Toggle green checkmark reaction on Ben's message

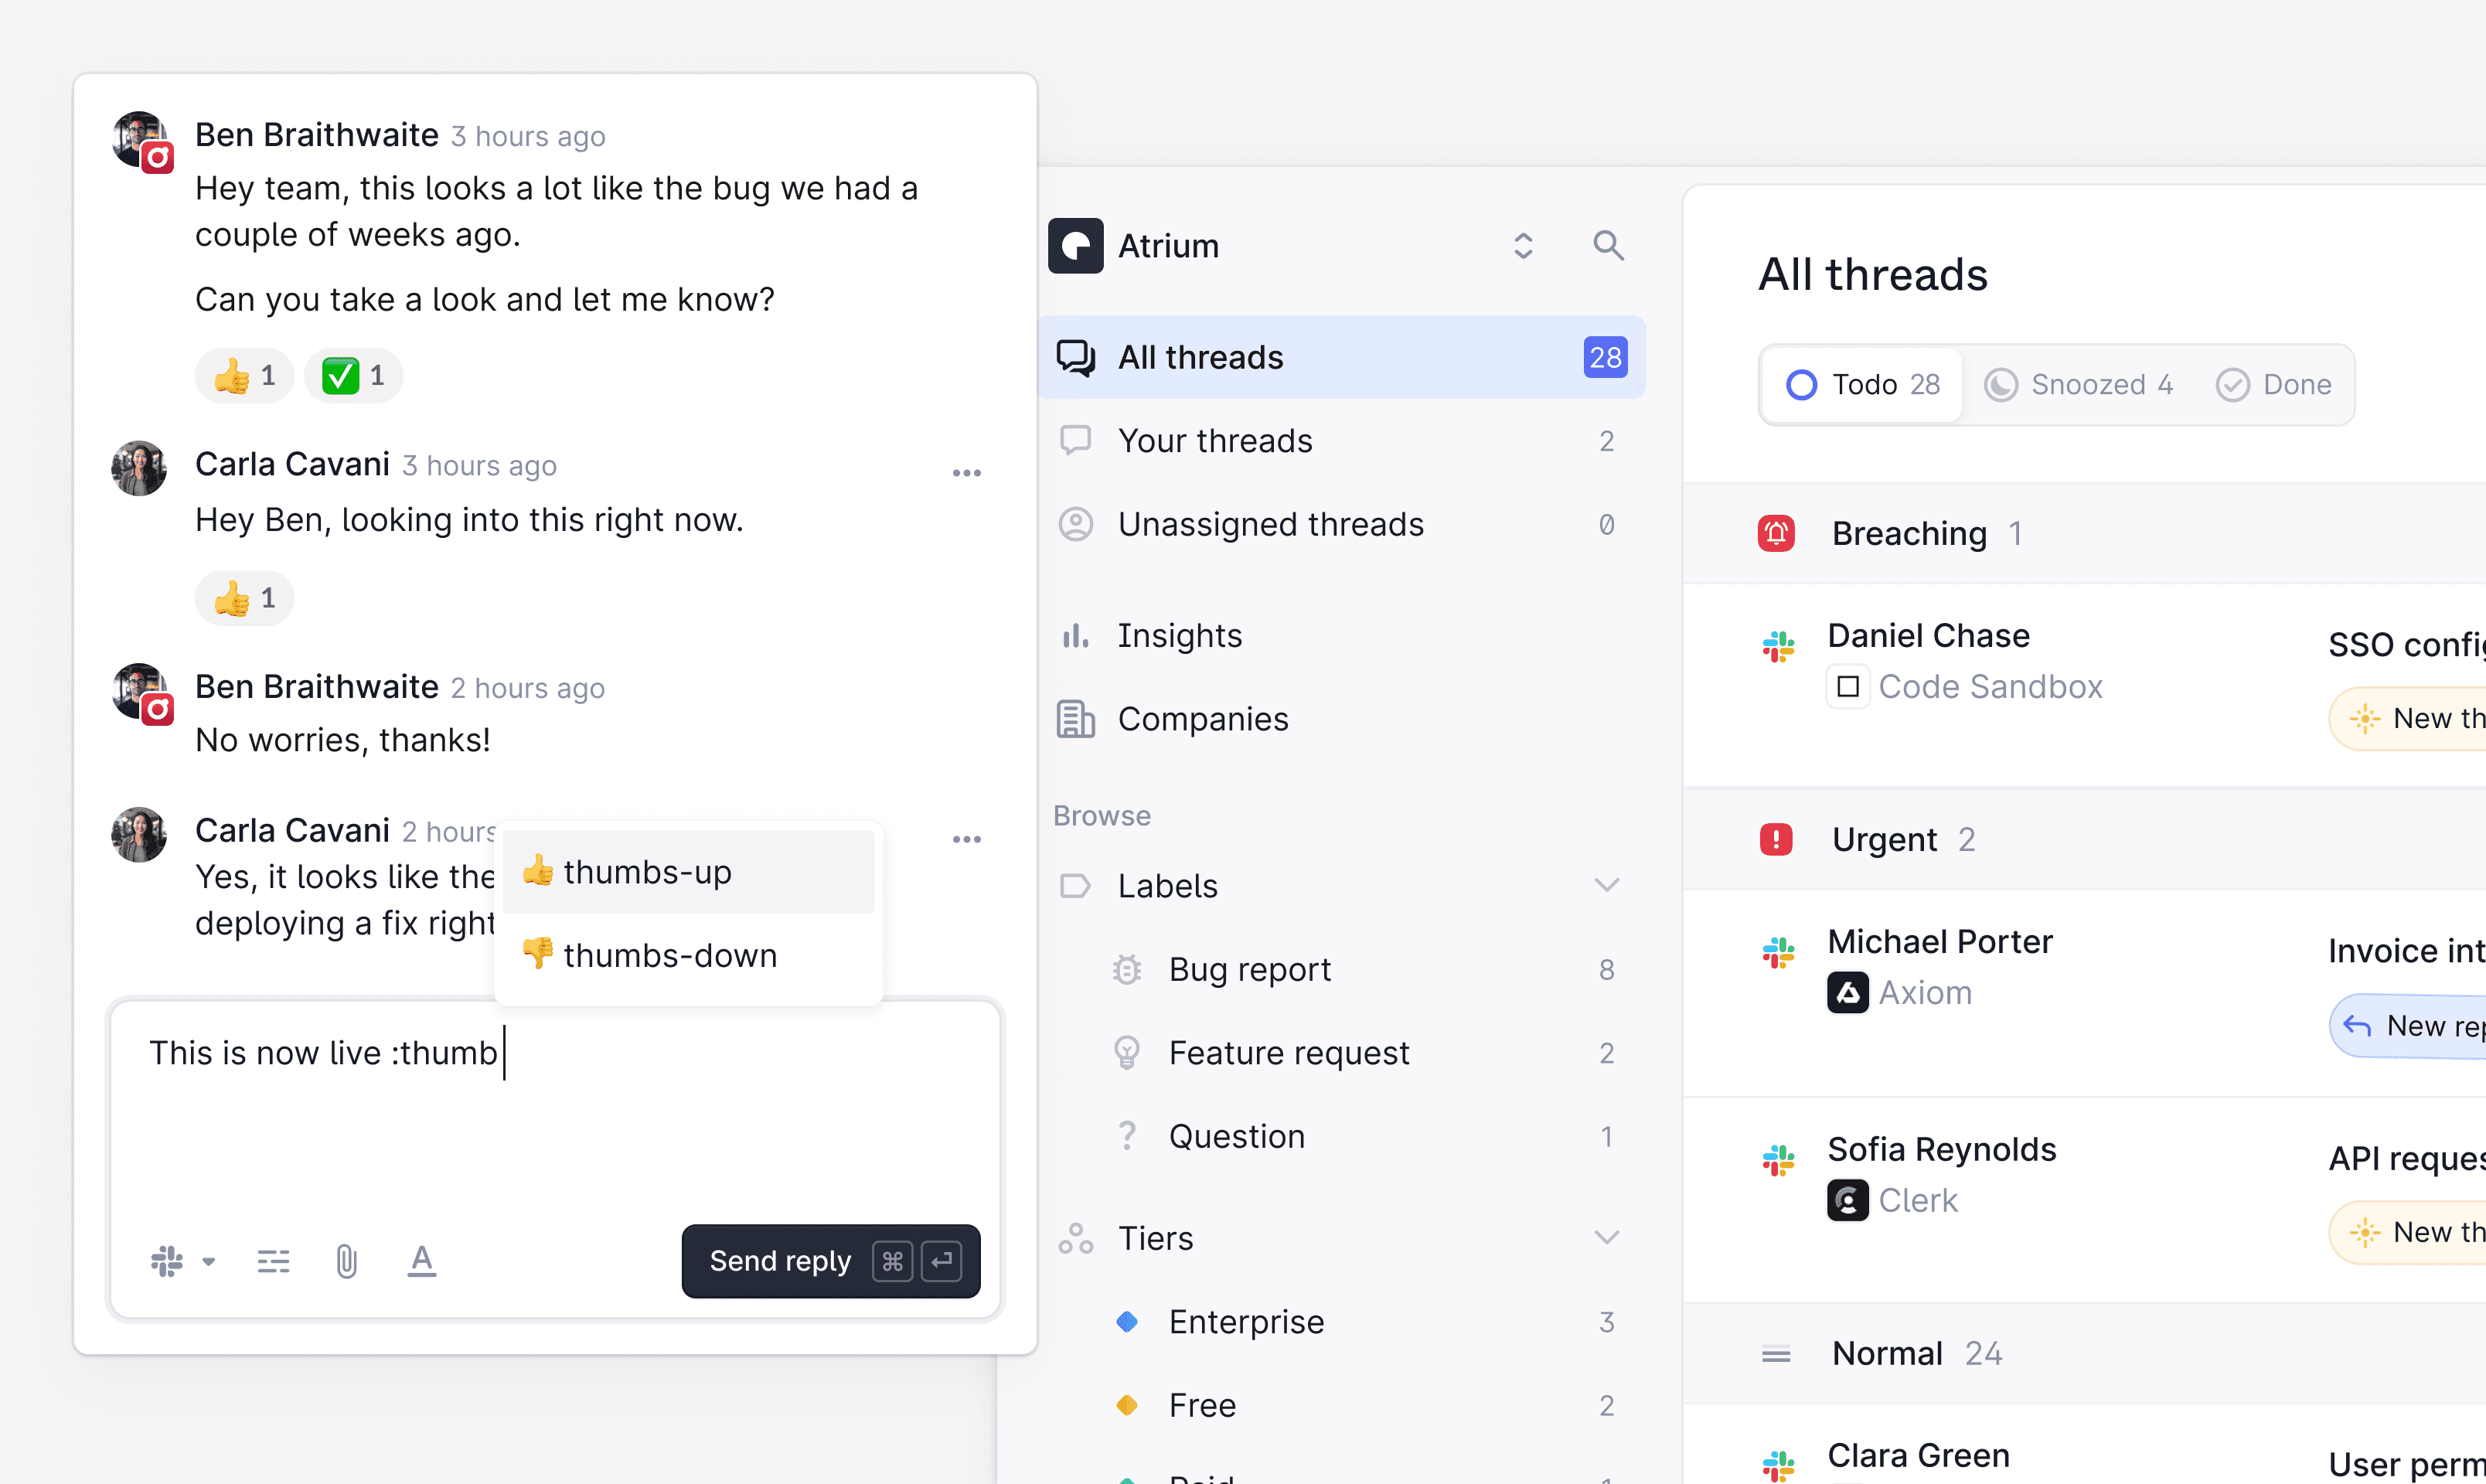coord(353,376)
